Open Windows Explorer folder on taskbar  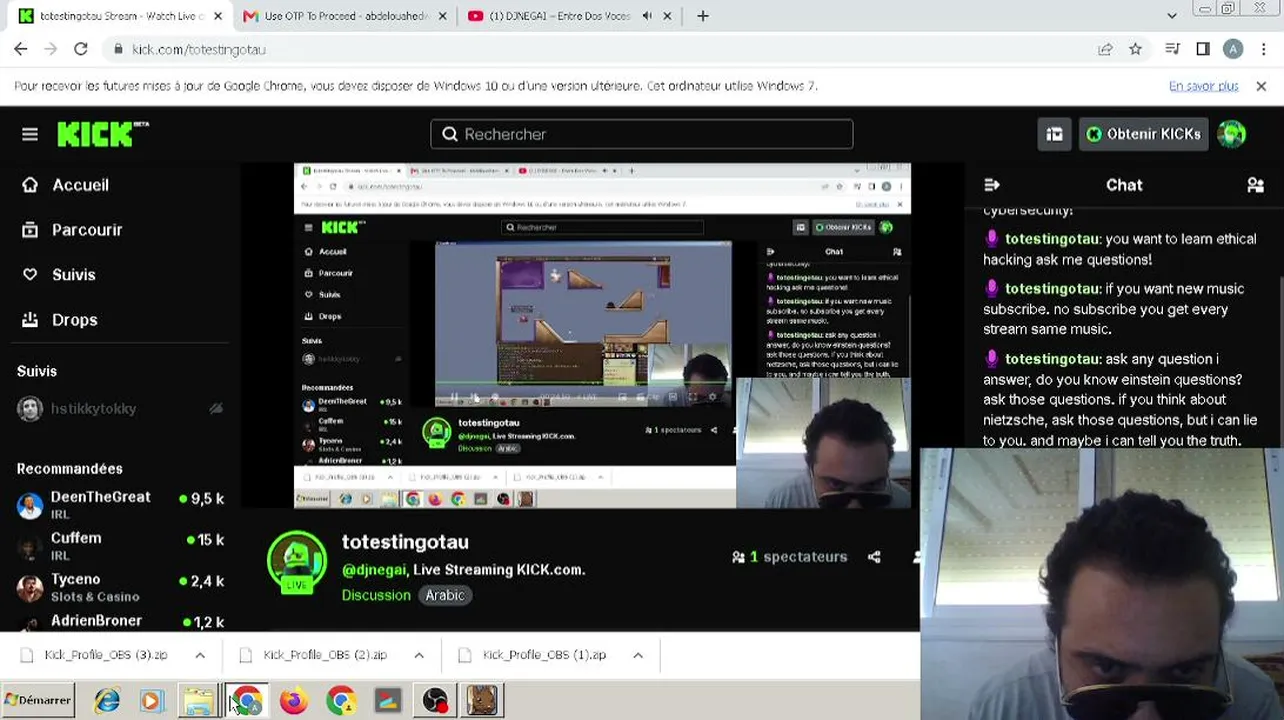pyautogui.click(x=199, y=701)
